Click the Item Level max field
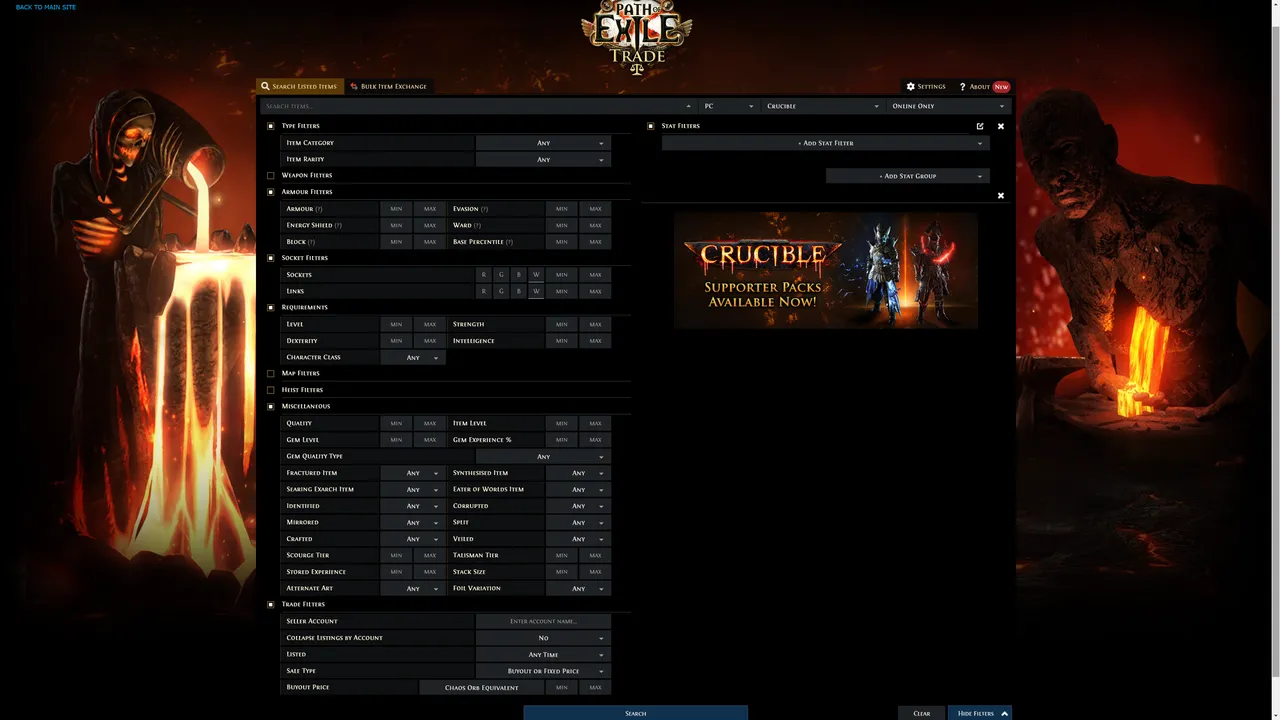 [x=595, y=423]
